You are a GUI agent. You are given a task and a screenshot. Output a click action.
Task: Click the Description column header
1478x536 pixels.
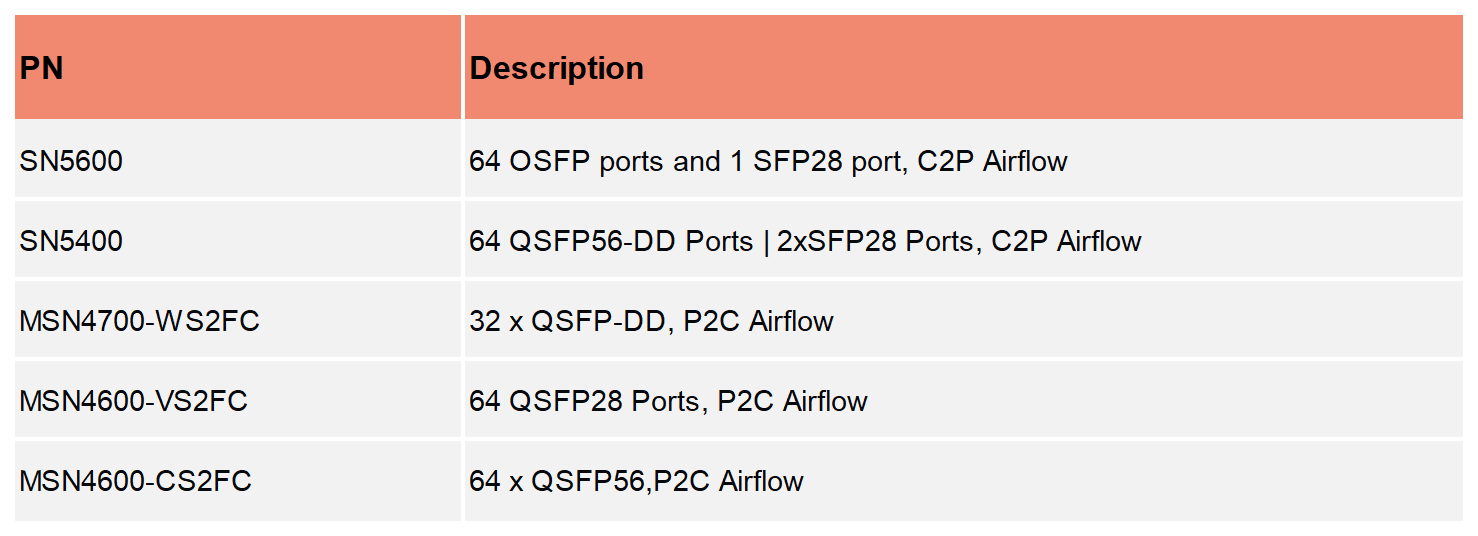557,69
